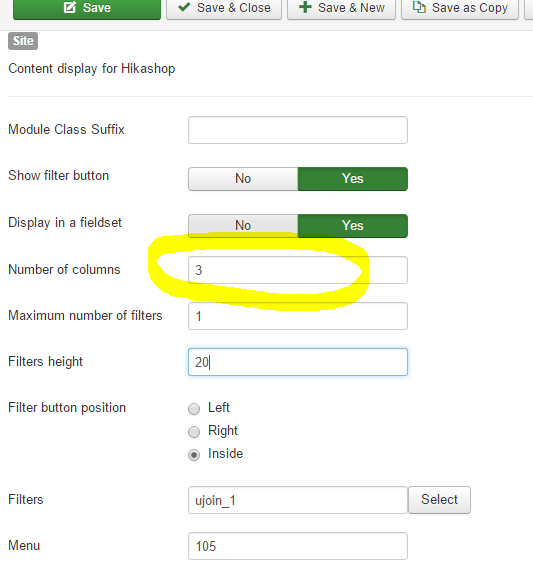Viewport: 533px width, 569px height.
Task: Focus the Number of columns field
Action: (298, 270)
